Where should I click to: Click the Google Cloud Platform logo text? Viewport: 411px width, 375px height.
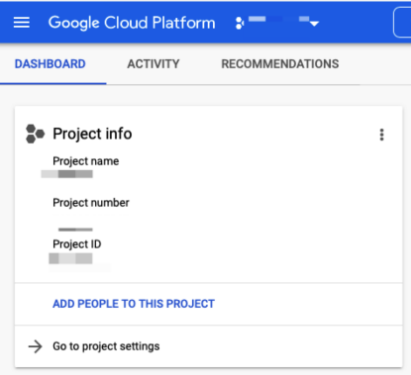tap(132, 23)
